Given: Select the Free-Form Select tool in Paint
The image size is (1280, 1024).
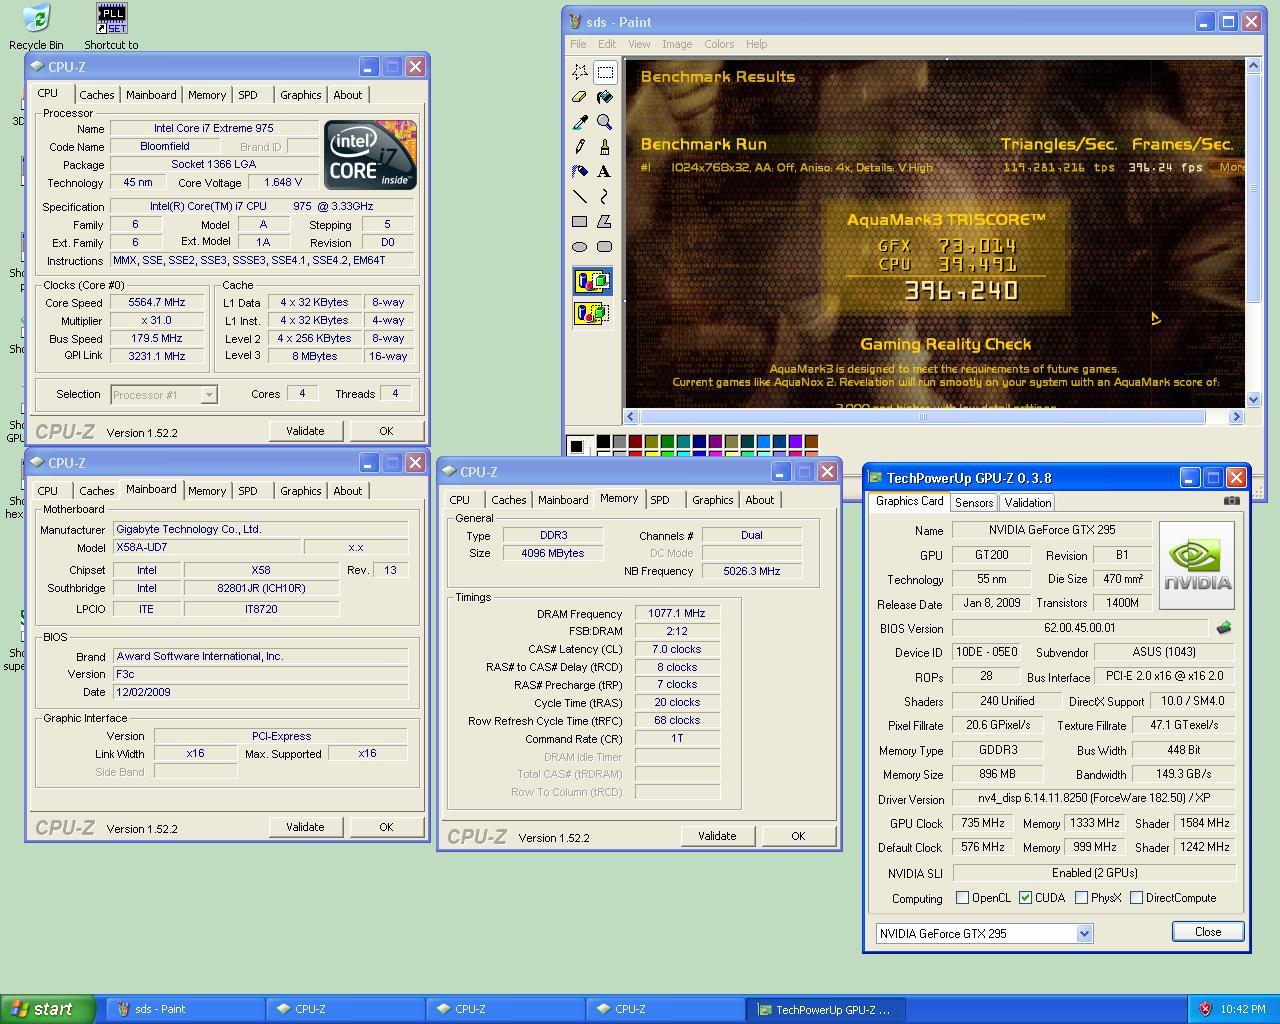Looking at the screenshot, I should 580,72.
